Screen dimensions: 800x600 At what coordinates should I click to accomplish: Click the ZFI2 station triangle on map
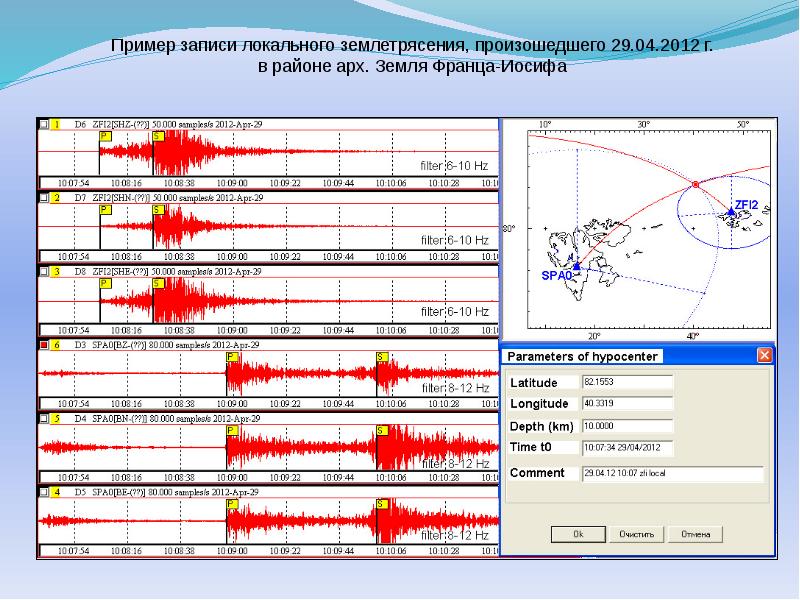coord(731,211)
